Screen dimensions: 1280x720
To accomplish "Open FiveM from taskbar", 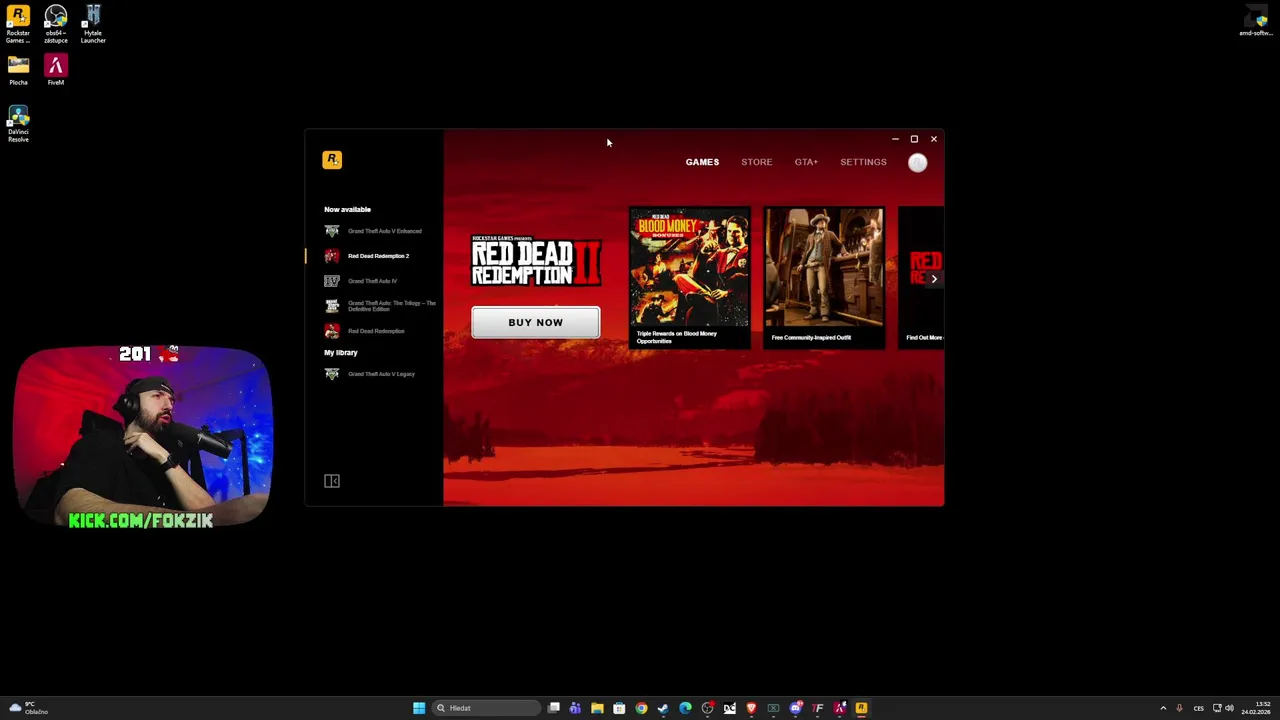I will (839, 708).
